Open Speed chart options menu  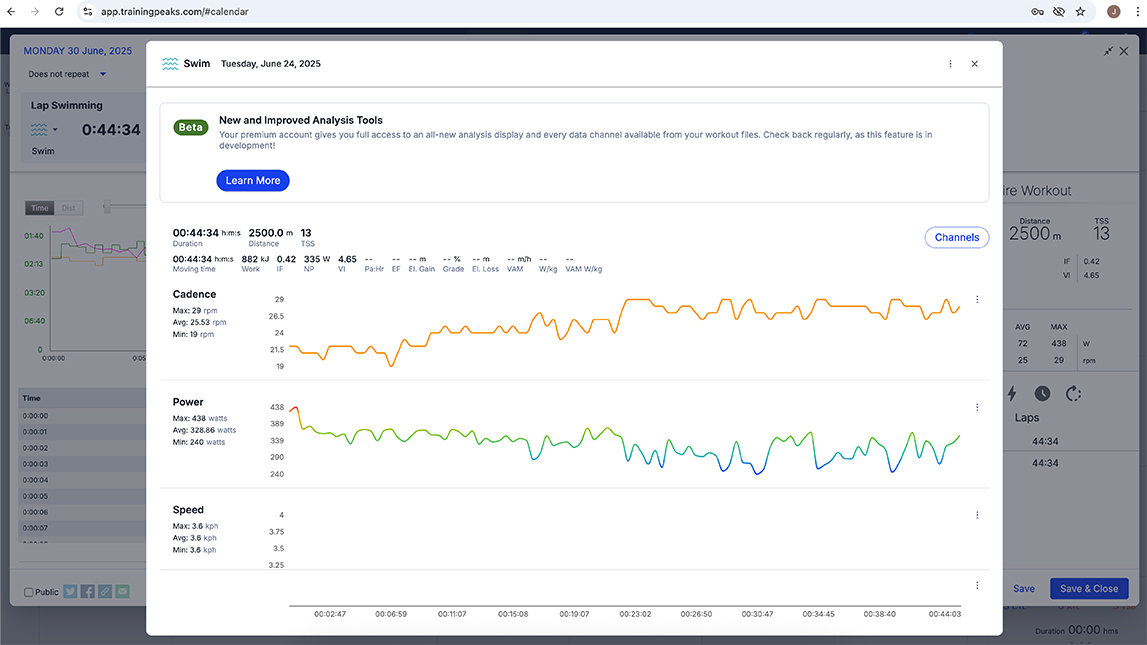[977, 515]
